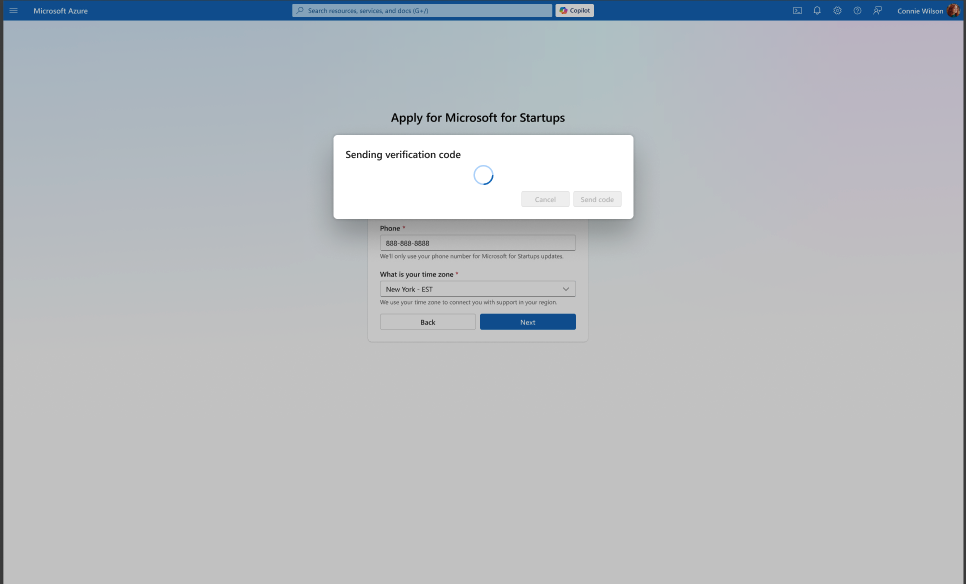The height and width of the screenshot is (584, 966).
Task: Open the feedback icon in header
Action: point(877,10)
